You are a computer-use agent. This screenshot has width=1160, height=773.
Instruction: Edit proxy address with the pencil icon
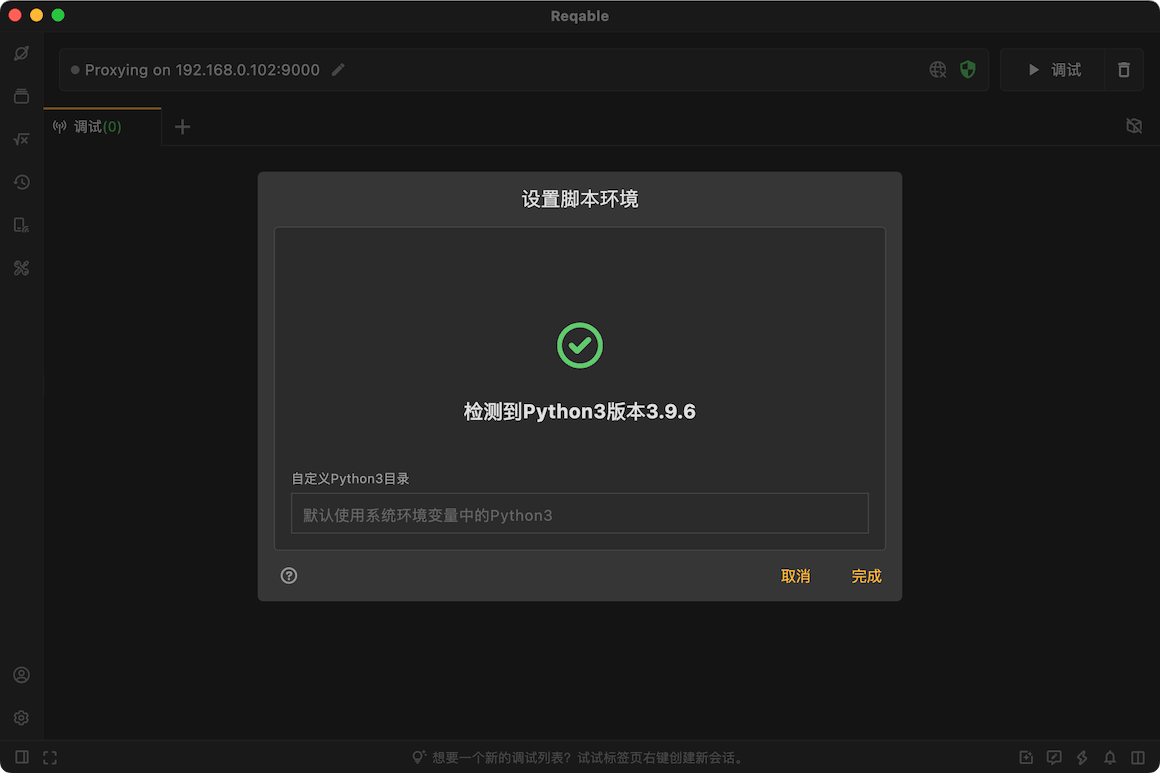coord(338,70)
